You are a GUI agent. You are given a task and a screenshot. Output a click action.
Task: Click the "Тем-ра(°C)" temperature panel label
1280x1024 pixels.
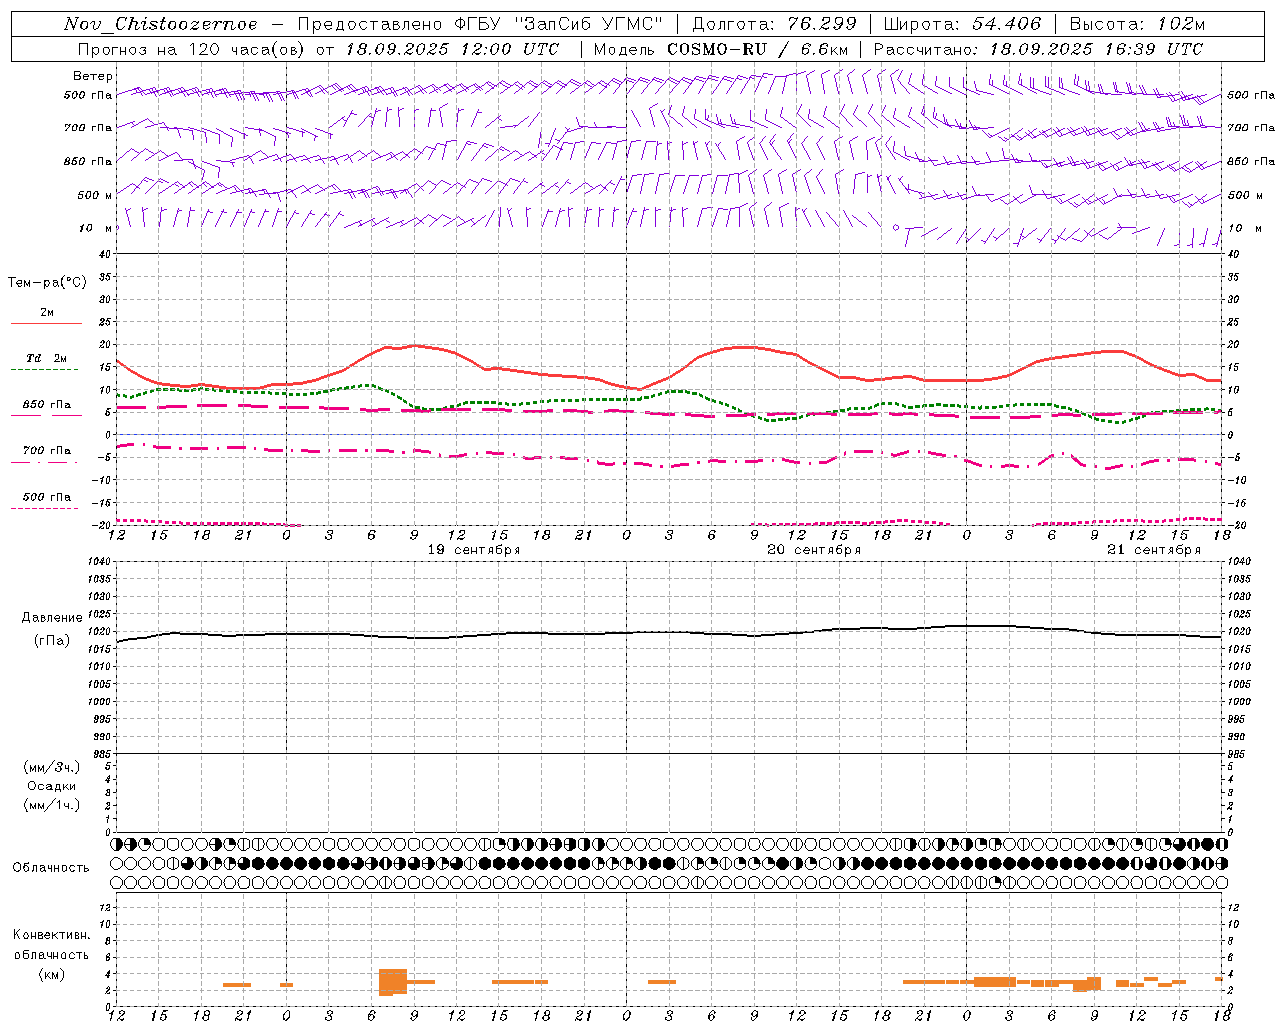tap(47, 283)
